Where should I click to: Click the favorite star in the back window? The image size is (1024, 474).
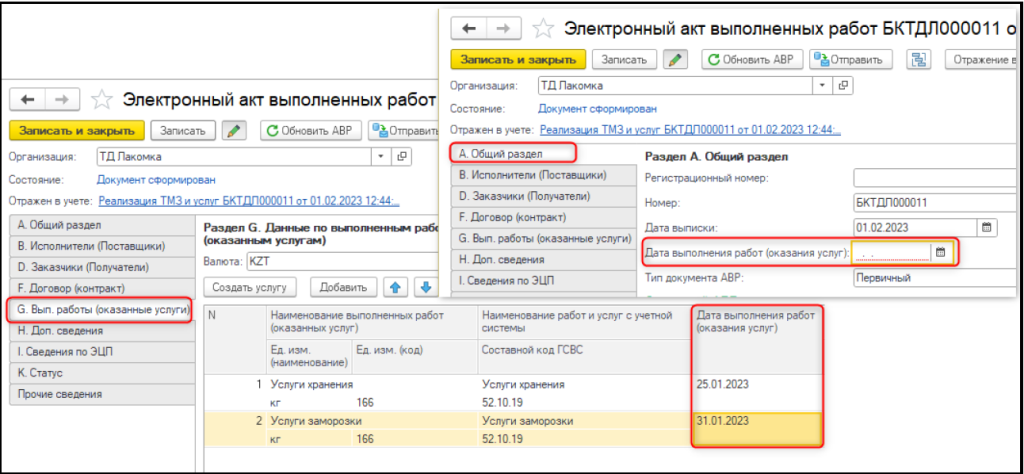pos(101,100)
